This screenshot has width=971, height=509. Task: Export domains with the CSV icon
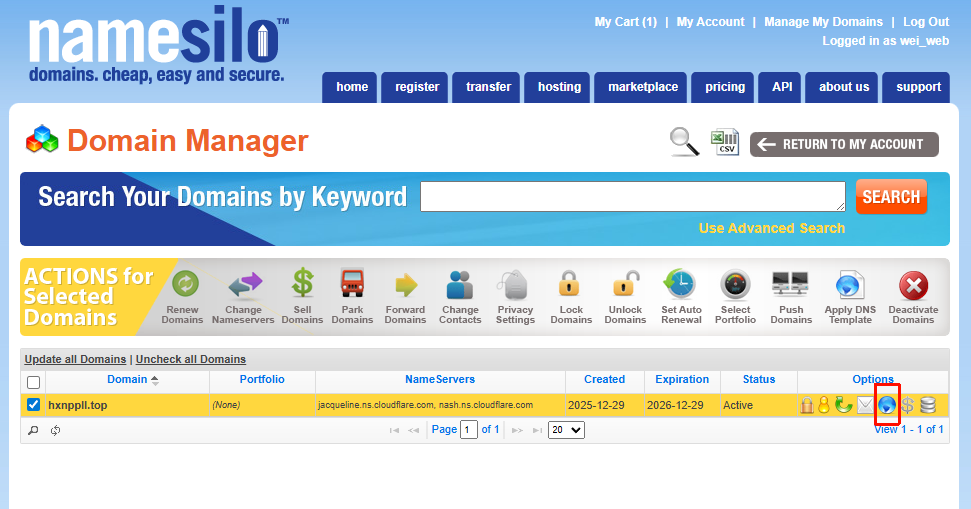coord(725,142)
